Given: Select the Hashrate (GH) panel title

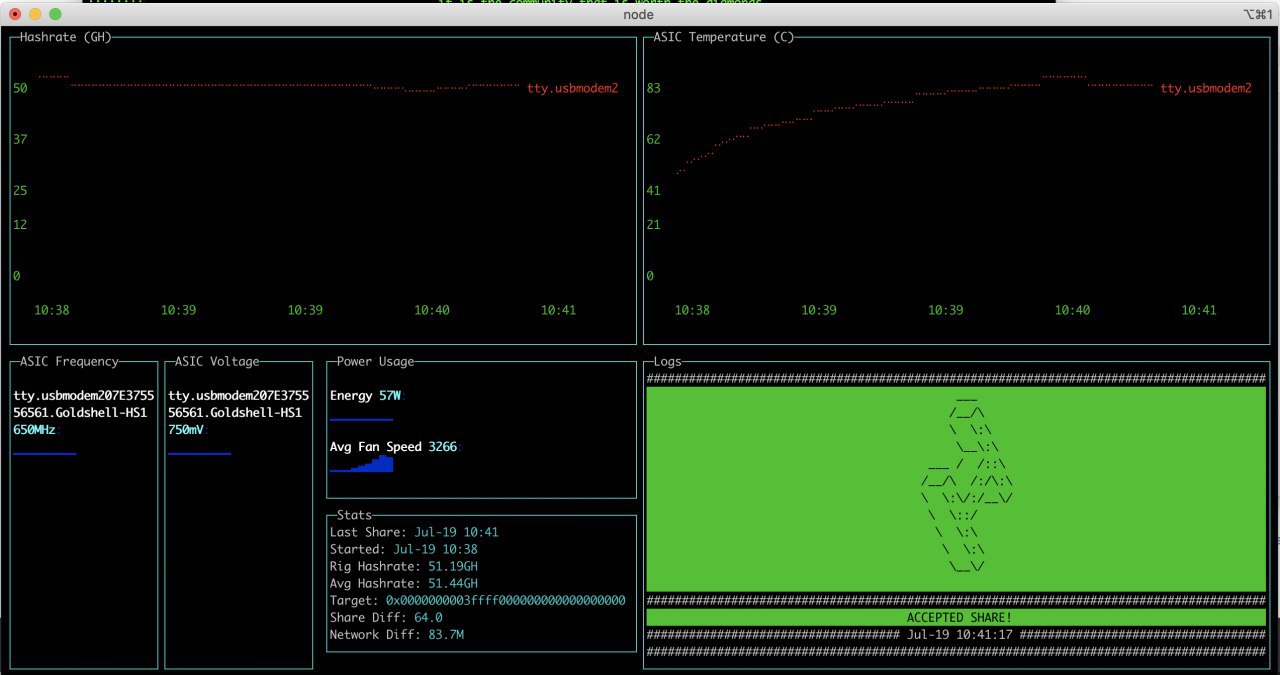Looking at the screenshot, I should click(x=65, y=37).
